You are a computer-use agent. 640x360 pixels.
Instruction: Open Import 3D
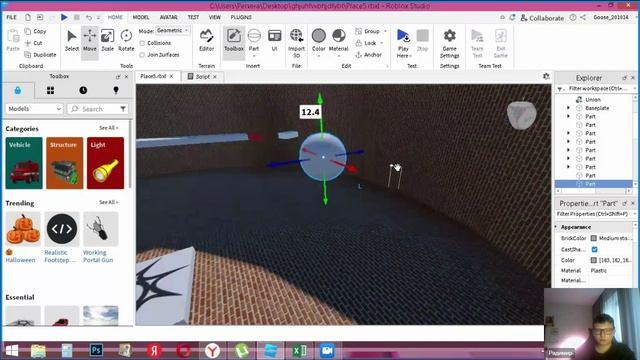[x=296, y=43]
